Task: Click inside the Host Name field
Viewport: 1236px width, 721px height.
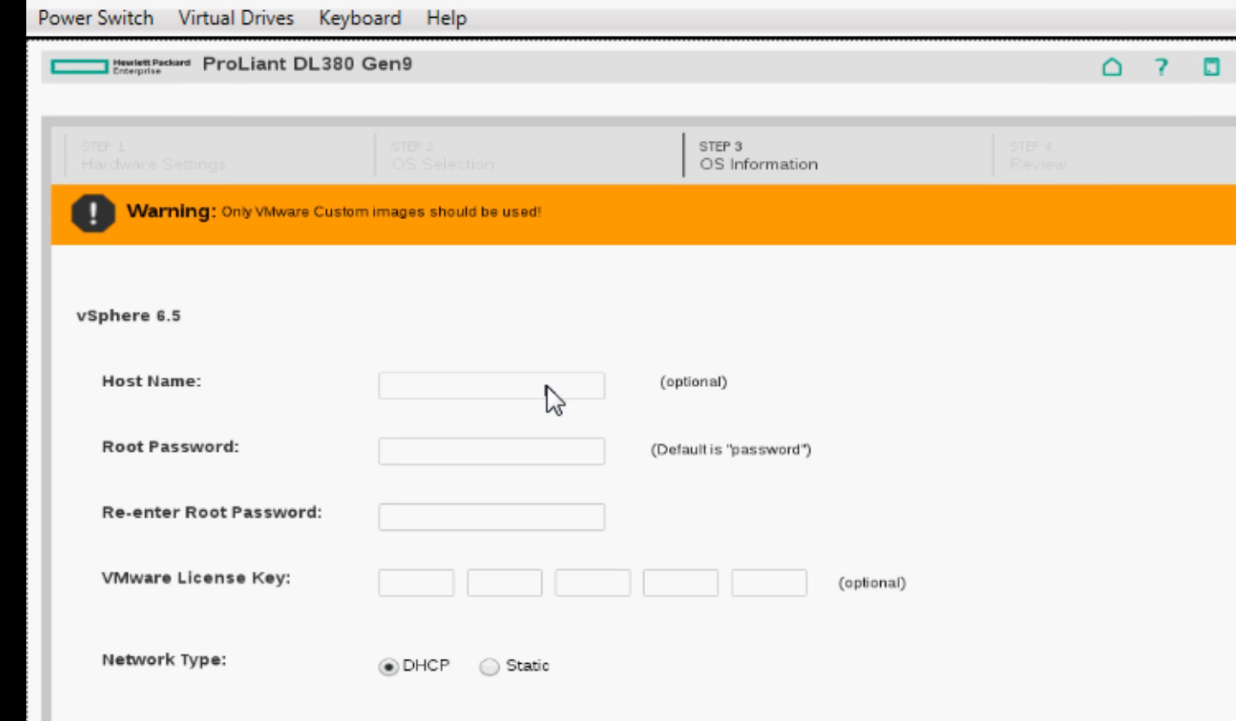Action: pos(491,385)
